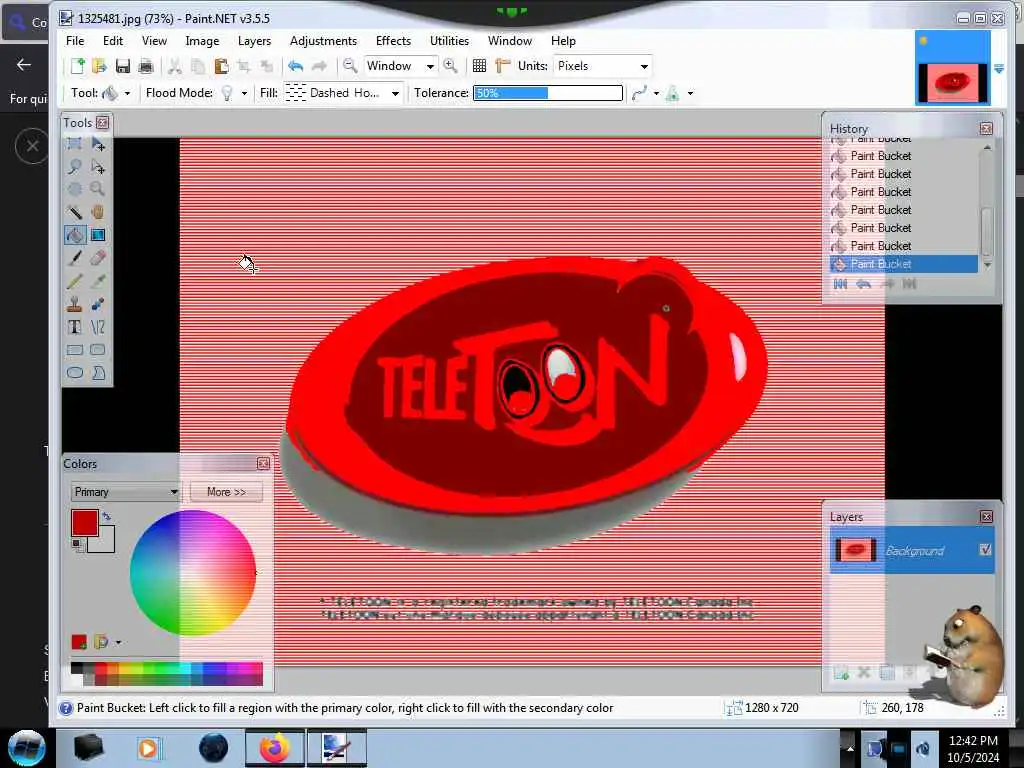
Task: Click the Open file toolbar icon
Action: pos(99,66)
